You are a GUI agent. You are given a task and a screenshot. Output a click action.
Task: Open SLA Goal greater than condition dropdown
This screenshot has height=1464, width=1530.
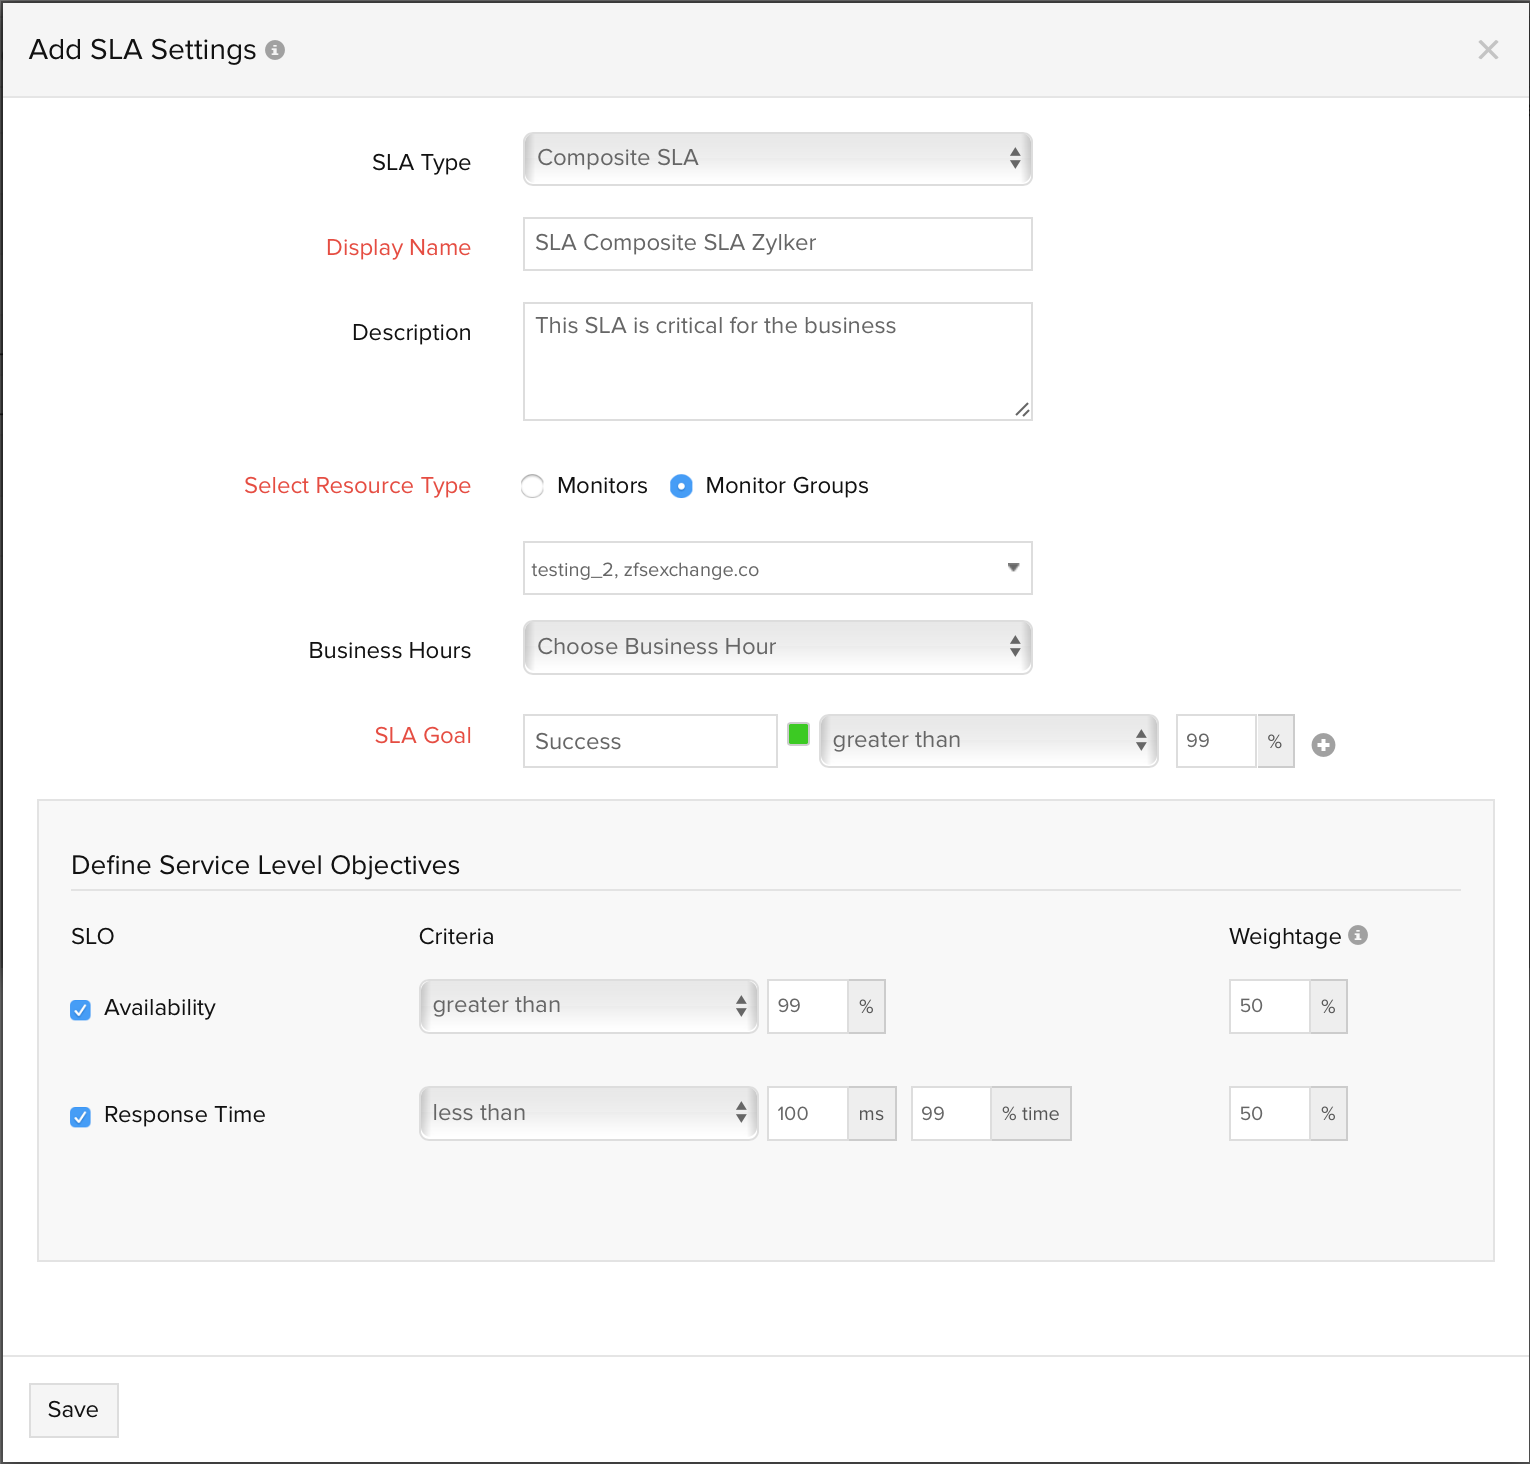988,741
